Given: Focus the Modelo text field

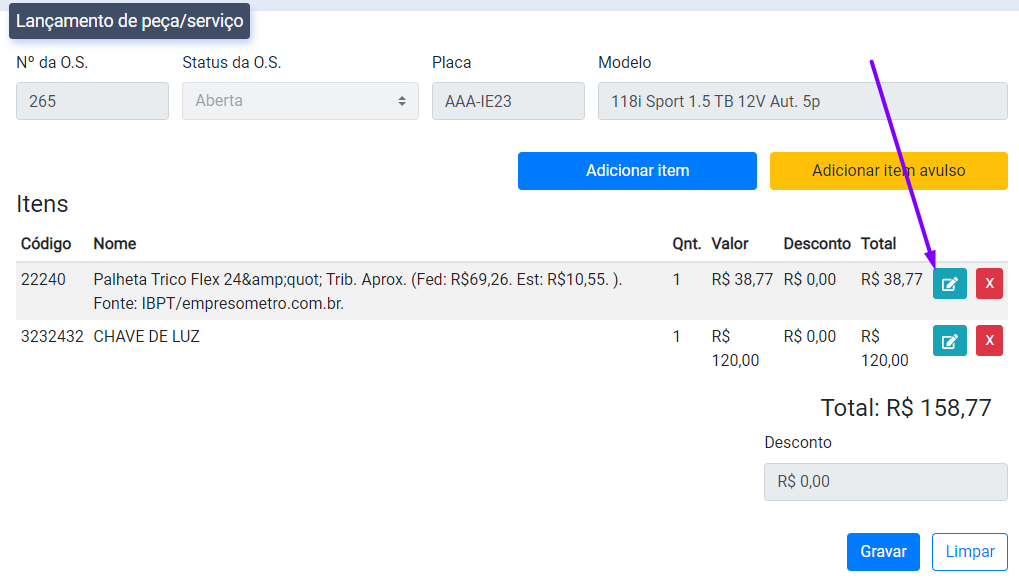Looking at the screenshot, I should click(802, 101).
